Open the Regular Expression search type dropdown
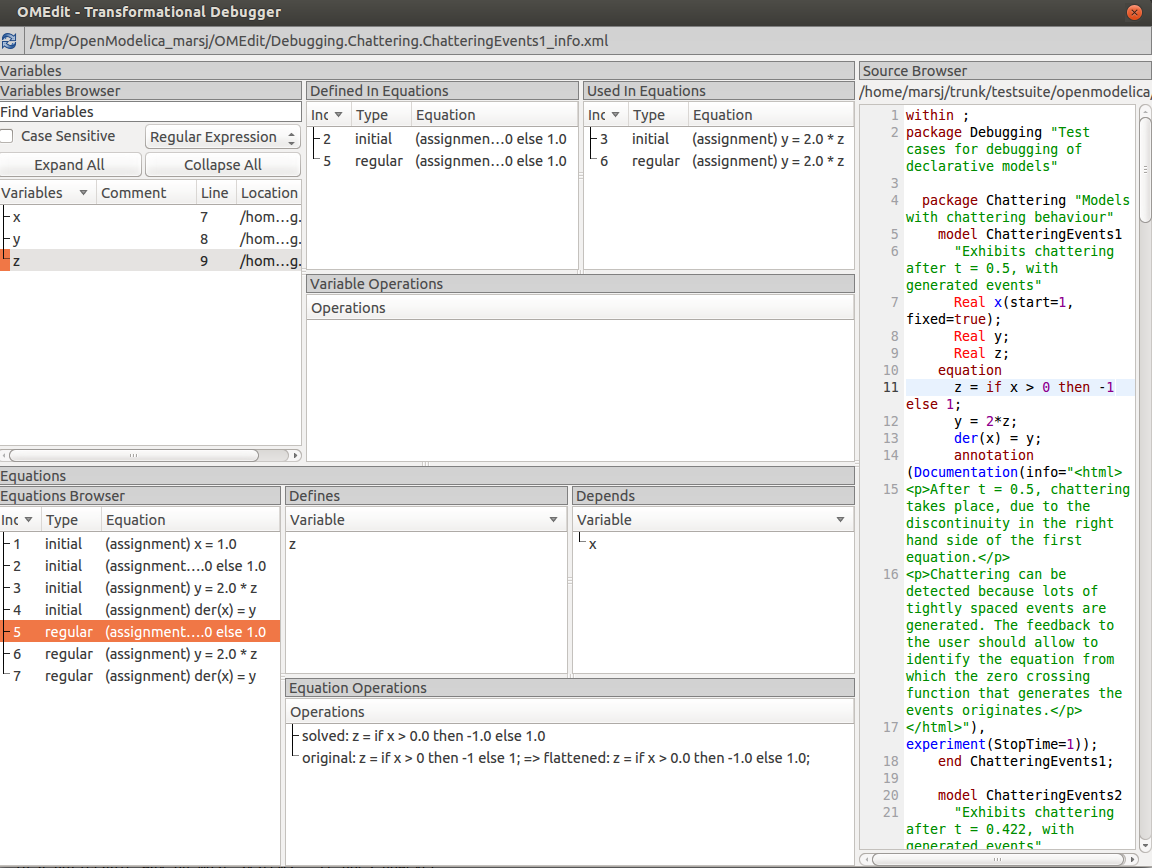This screenshot has width=1152, height=868. click(x=222, y=136)
